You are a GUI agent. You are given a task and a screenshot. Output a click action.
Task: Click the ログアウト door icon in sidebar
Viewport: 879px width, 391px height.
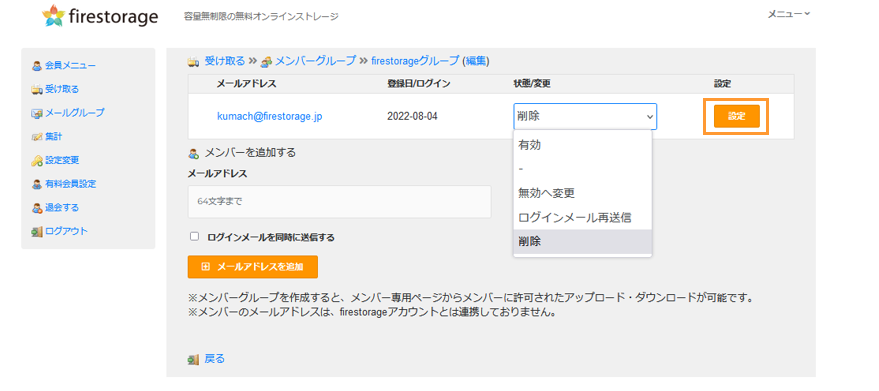click(x=37, y=231)
